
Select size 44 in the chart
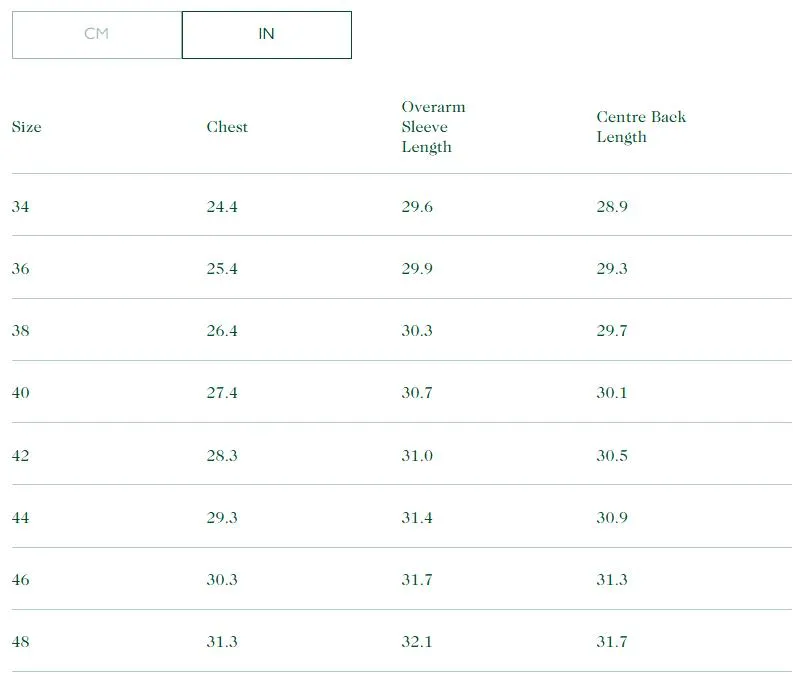pos(21,518)
